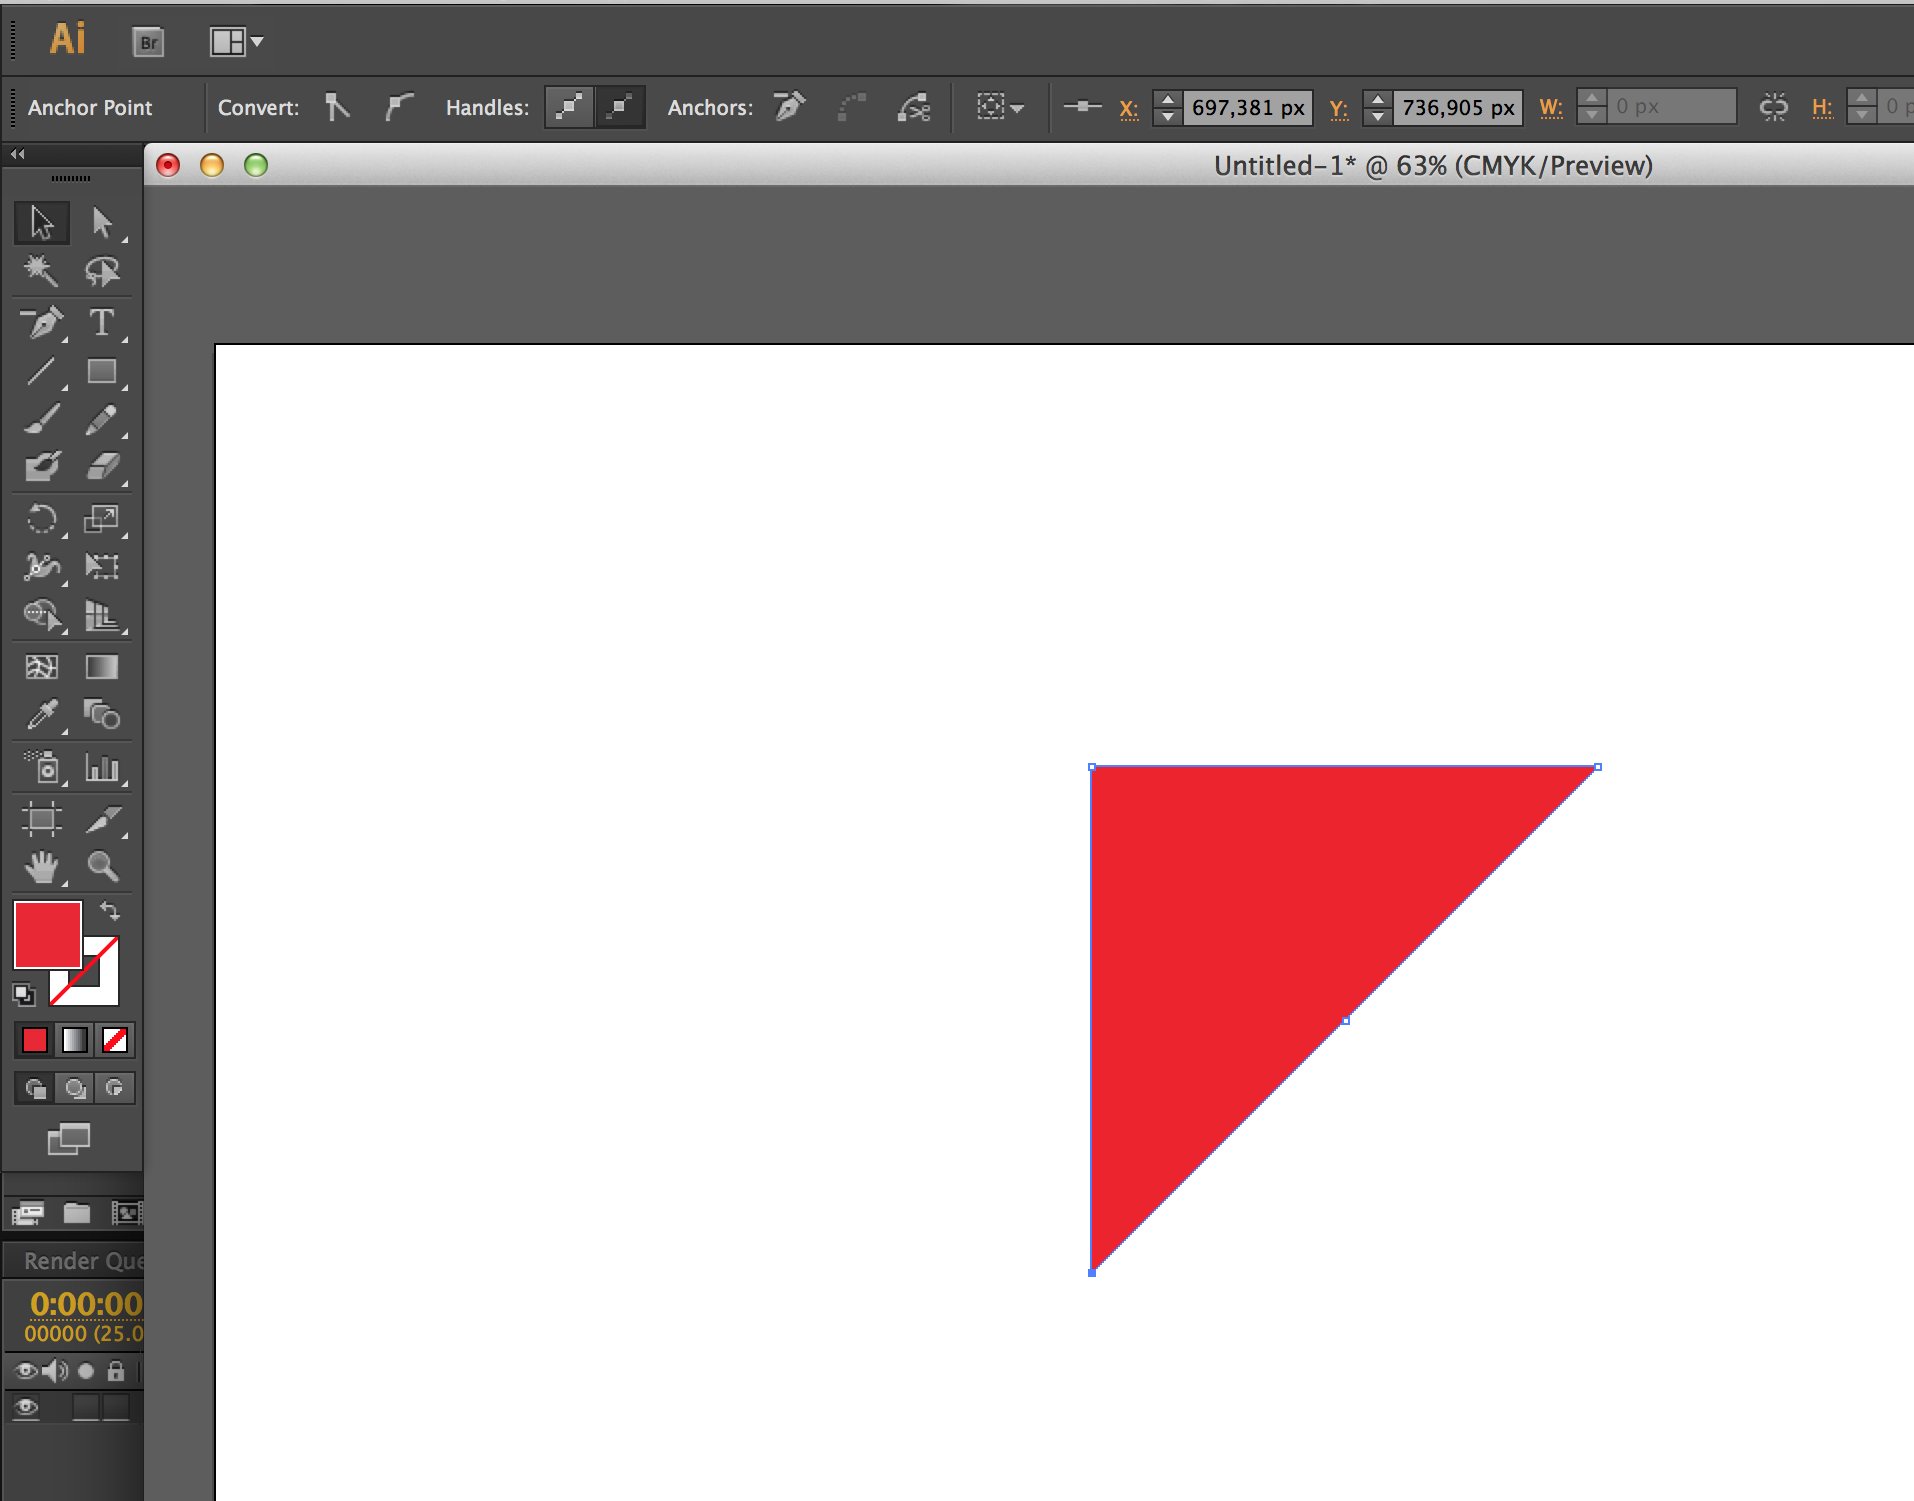This screenshot has height=1501, width=1914.
Task: Select the Hand tool
Action: click(x=42, y=867)
